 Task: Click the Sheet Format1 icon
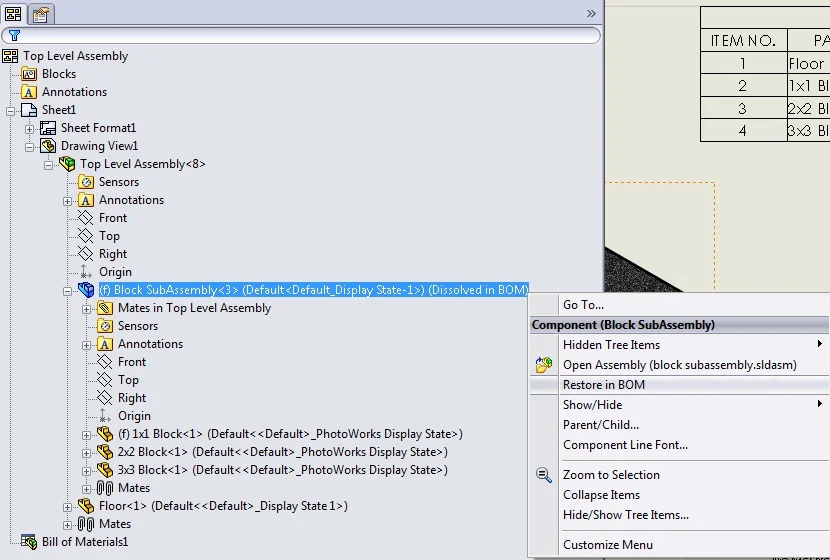(x=48, y=128)
